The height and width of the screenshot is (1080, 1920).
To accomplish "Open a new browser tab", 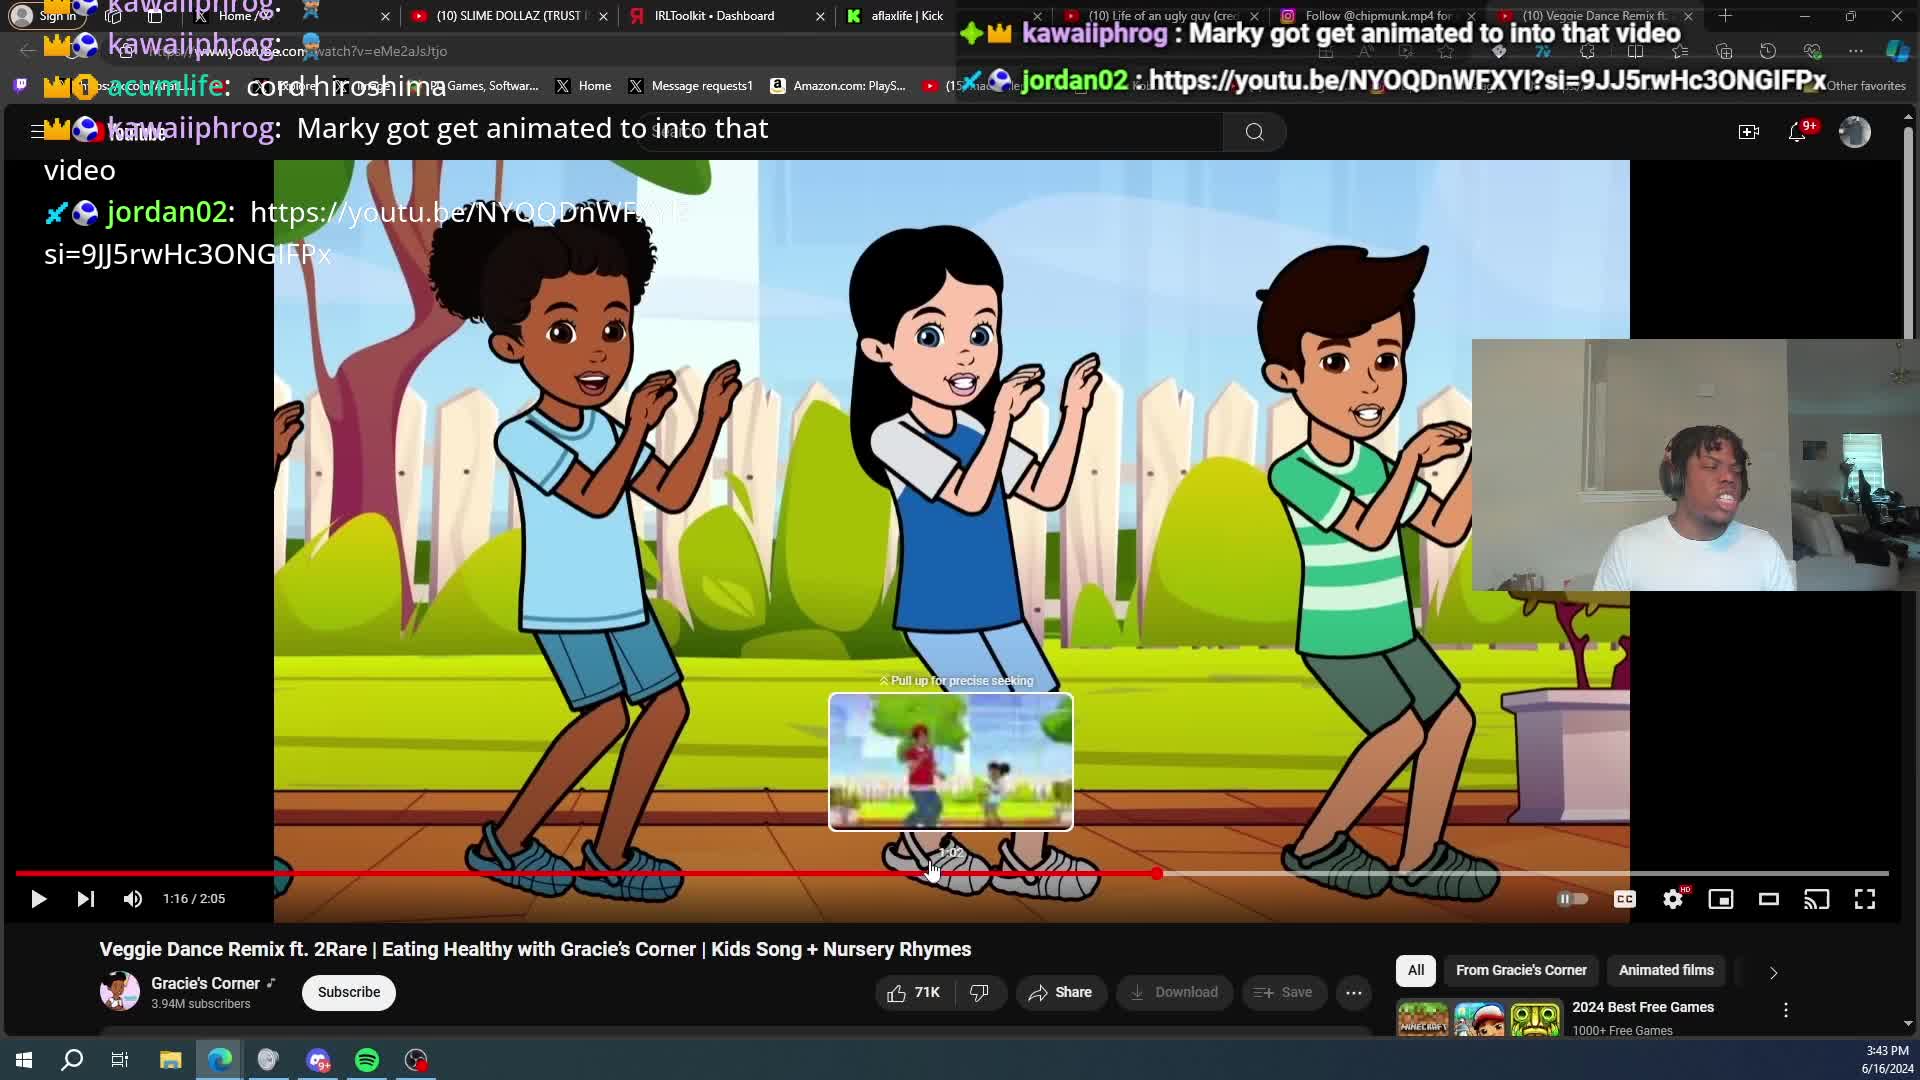I will point(1726,16).
